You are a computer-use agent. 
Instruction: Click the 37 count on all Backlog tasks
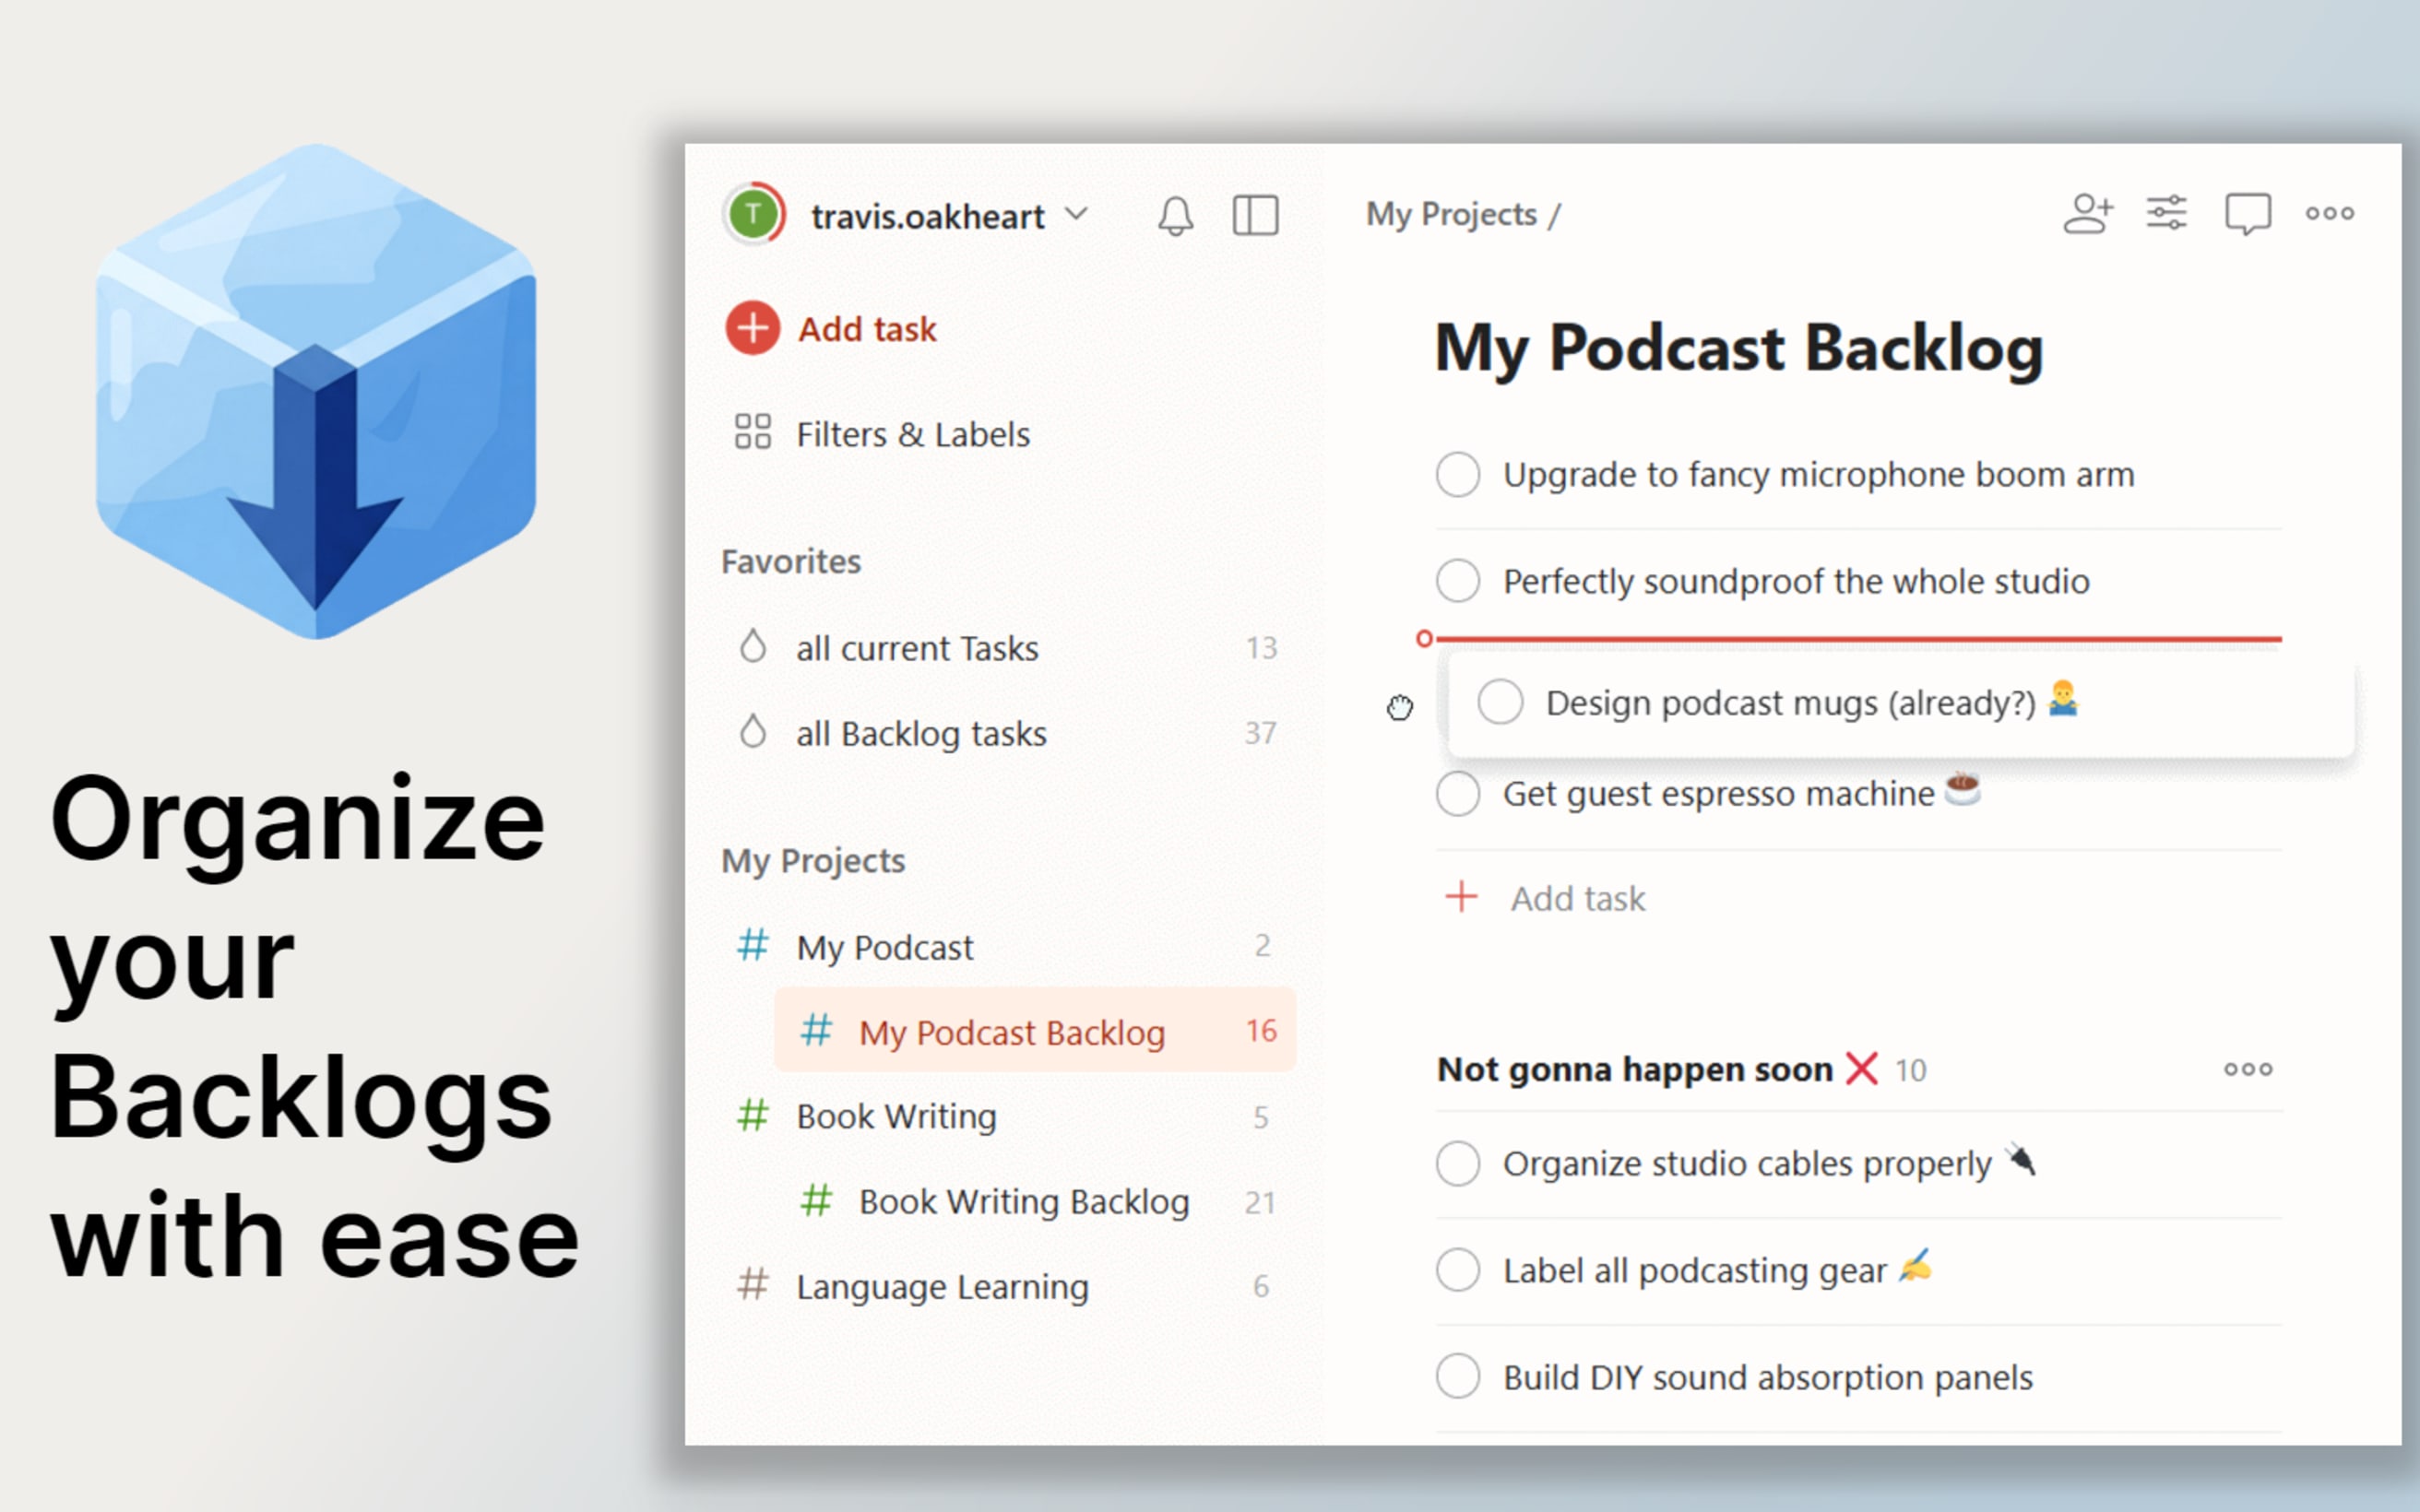point(1260,733)
